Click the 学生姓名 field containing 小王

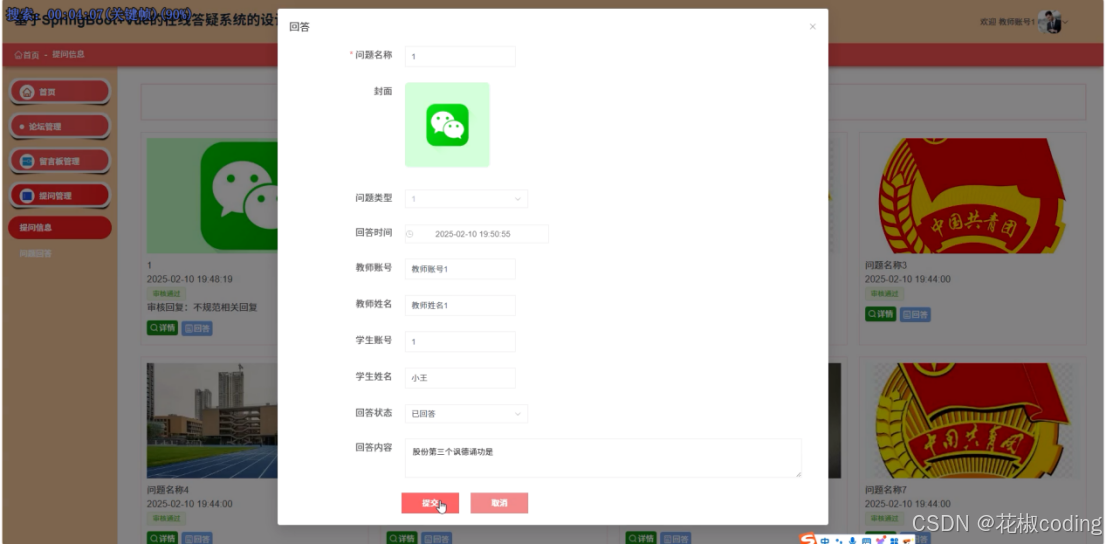(460, 378)
